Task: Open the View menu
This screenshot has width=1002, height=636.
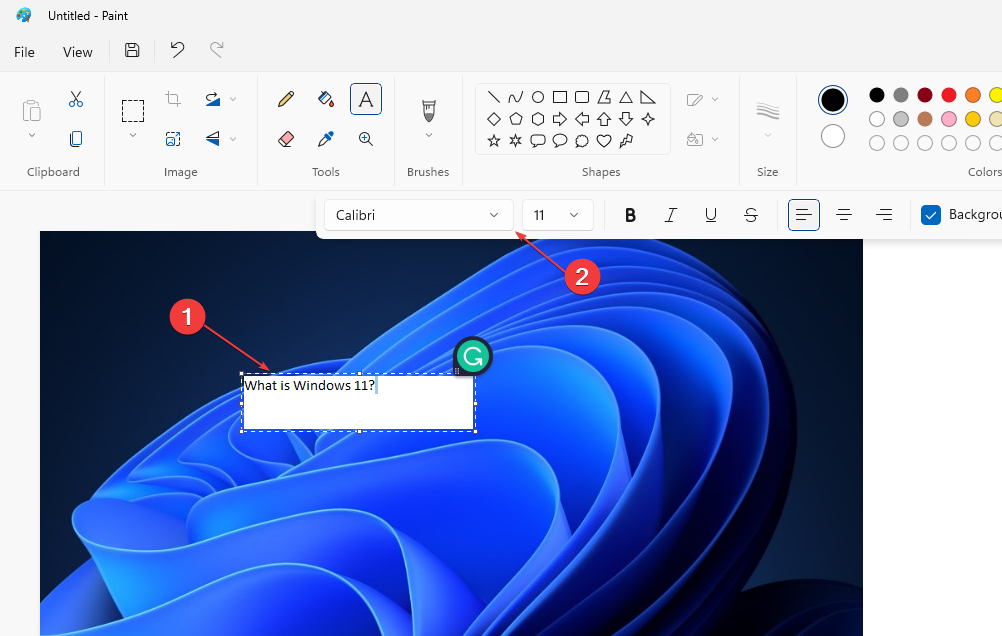Action: coord(77,52)
